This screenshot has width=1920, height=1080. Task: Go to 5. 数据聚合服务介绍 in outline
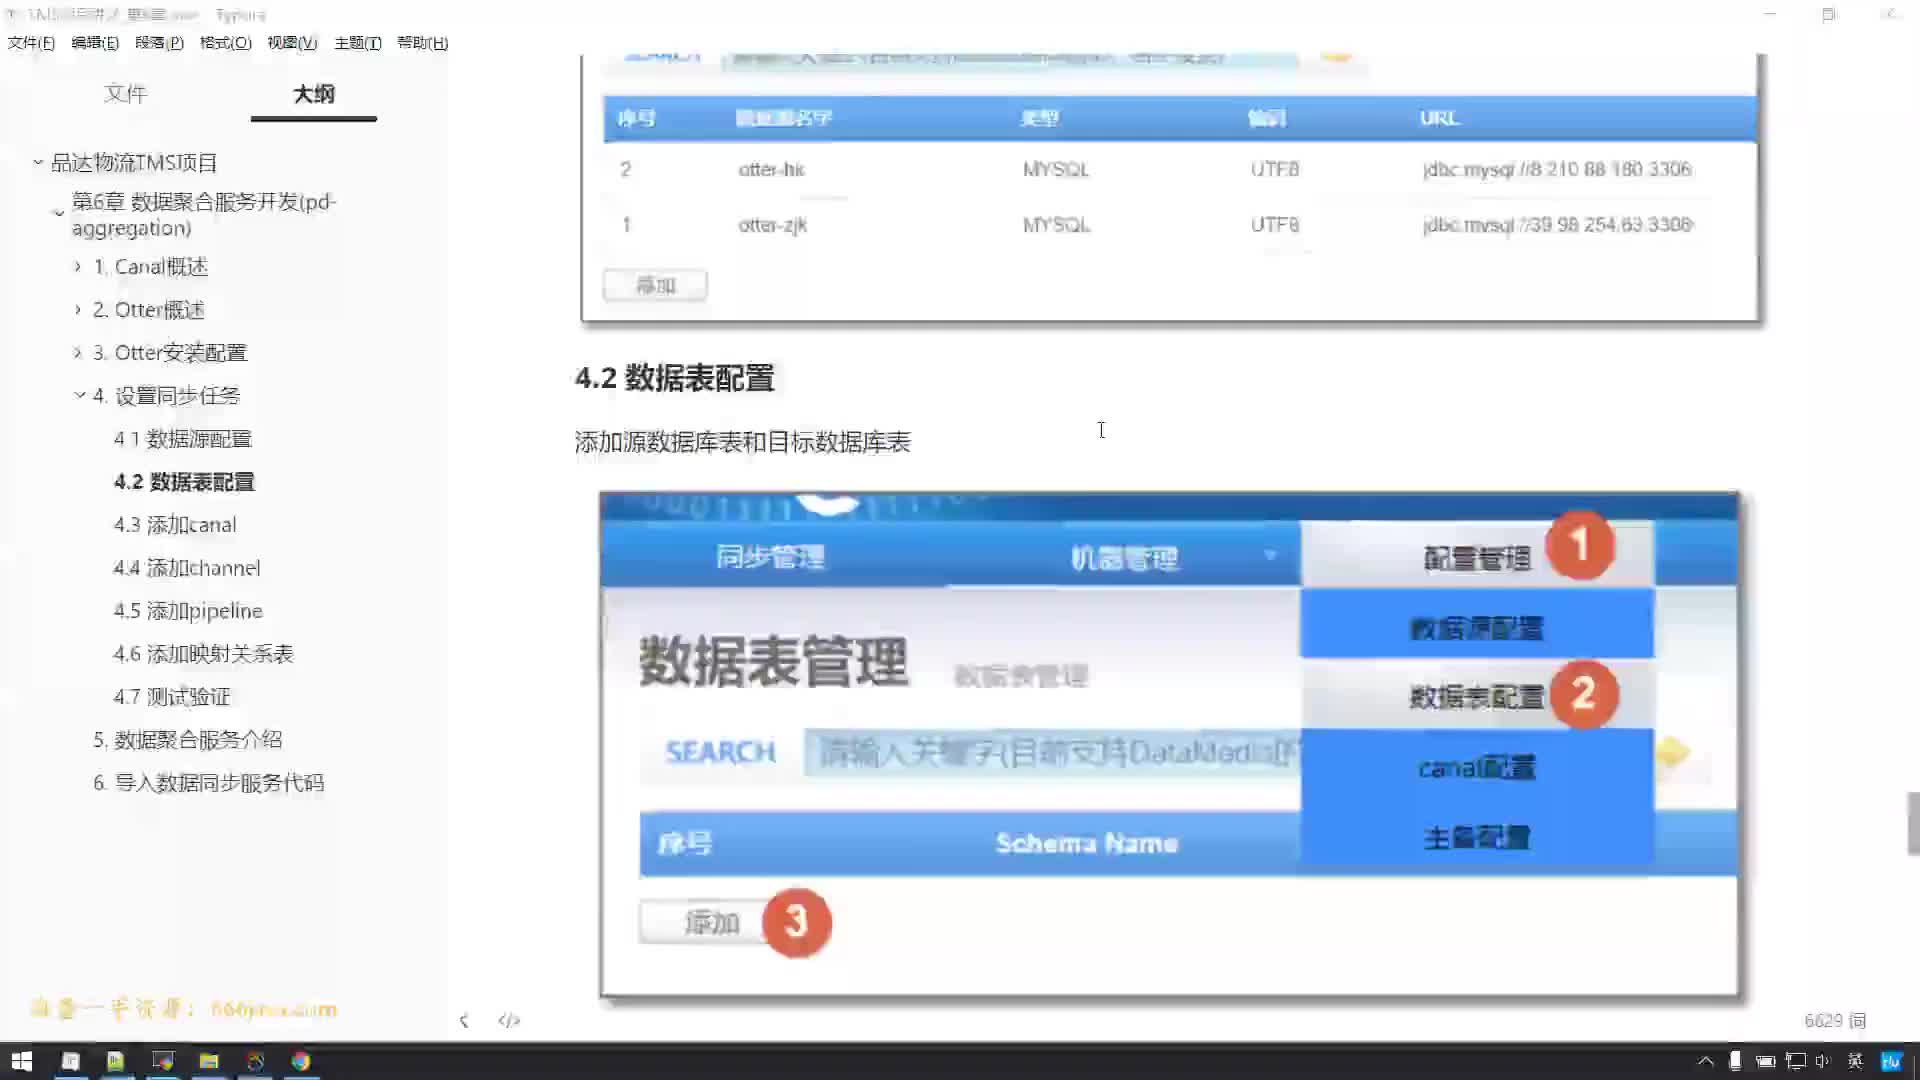pos(188,740)
